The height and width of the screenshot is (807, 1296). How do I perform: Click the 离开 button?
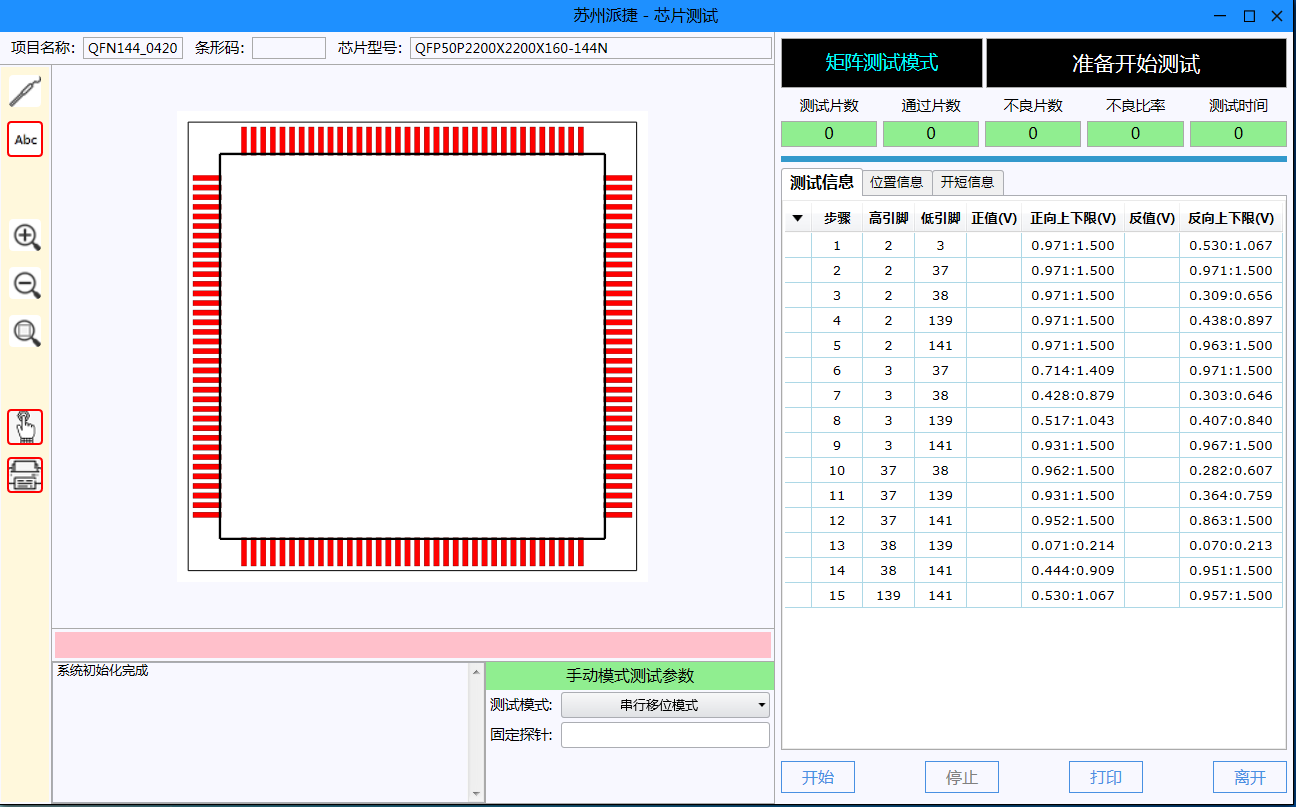(x=1250, y=777)
